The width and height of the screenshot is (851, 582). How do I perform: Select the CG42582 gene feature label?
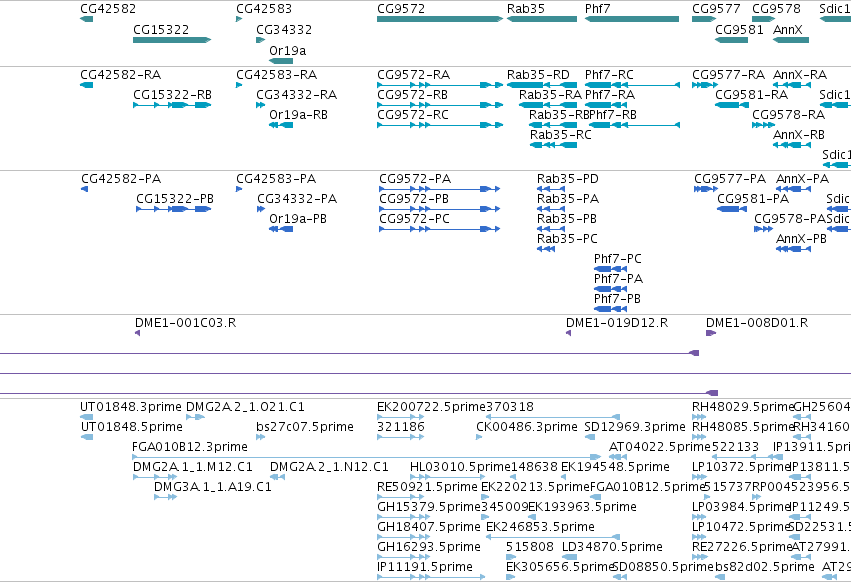click(108, 9)
